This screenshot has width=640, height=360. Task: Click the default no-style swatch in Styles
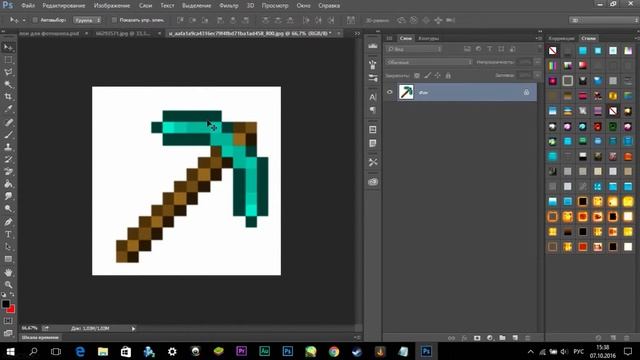tap(553, 51)
